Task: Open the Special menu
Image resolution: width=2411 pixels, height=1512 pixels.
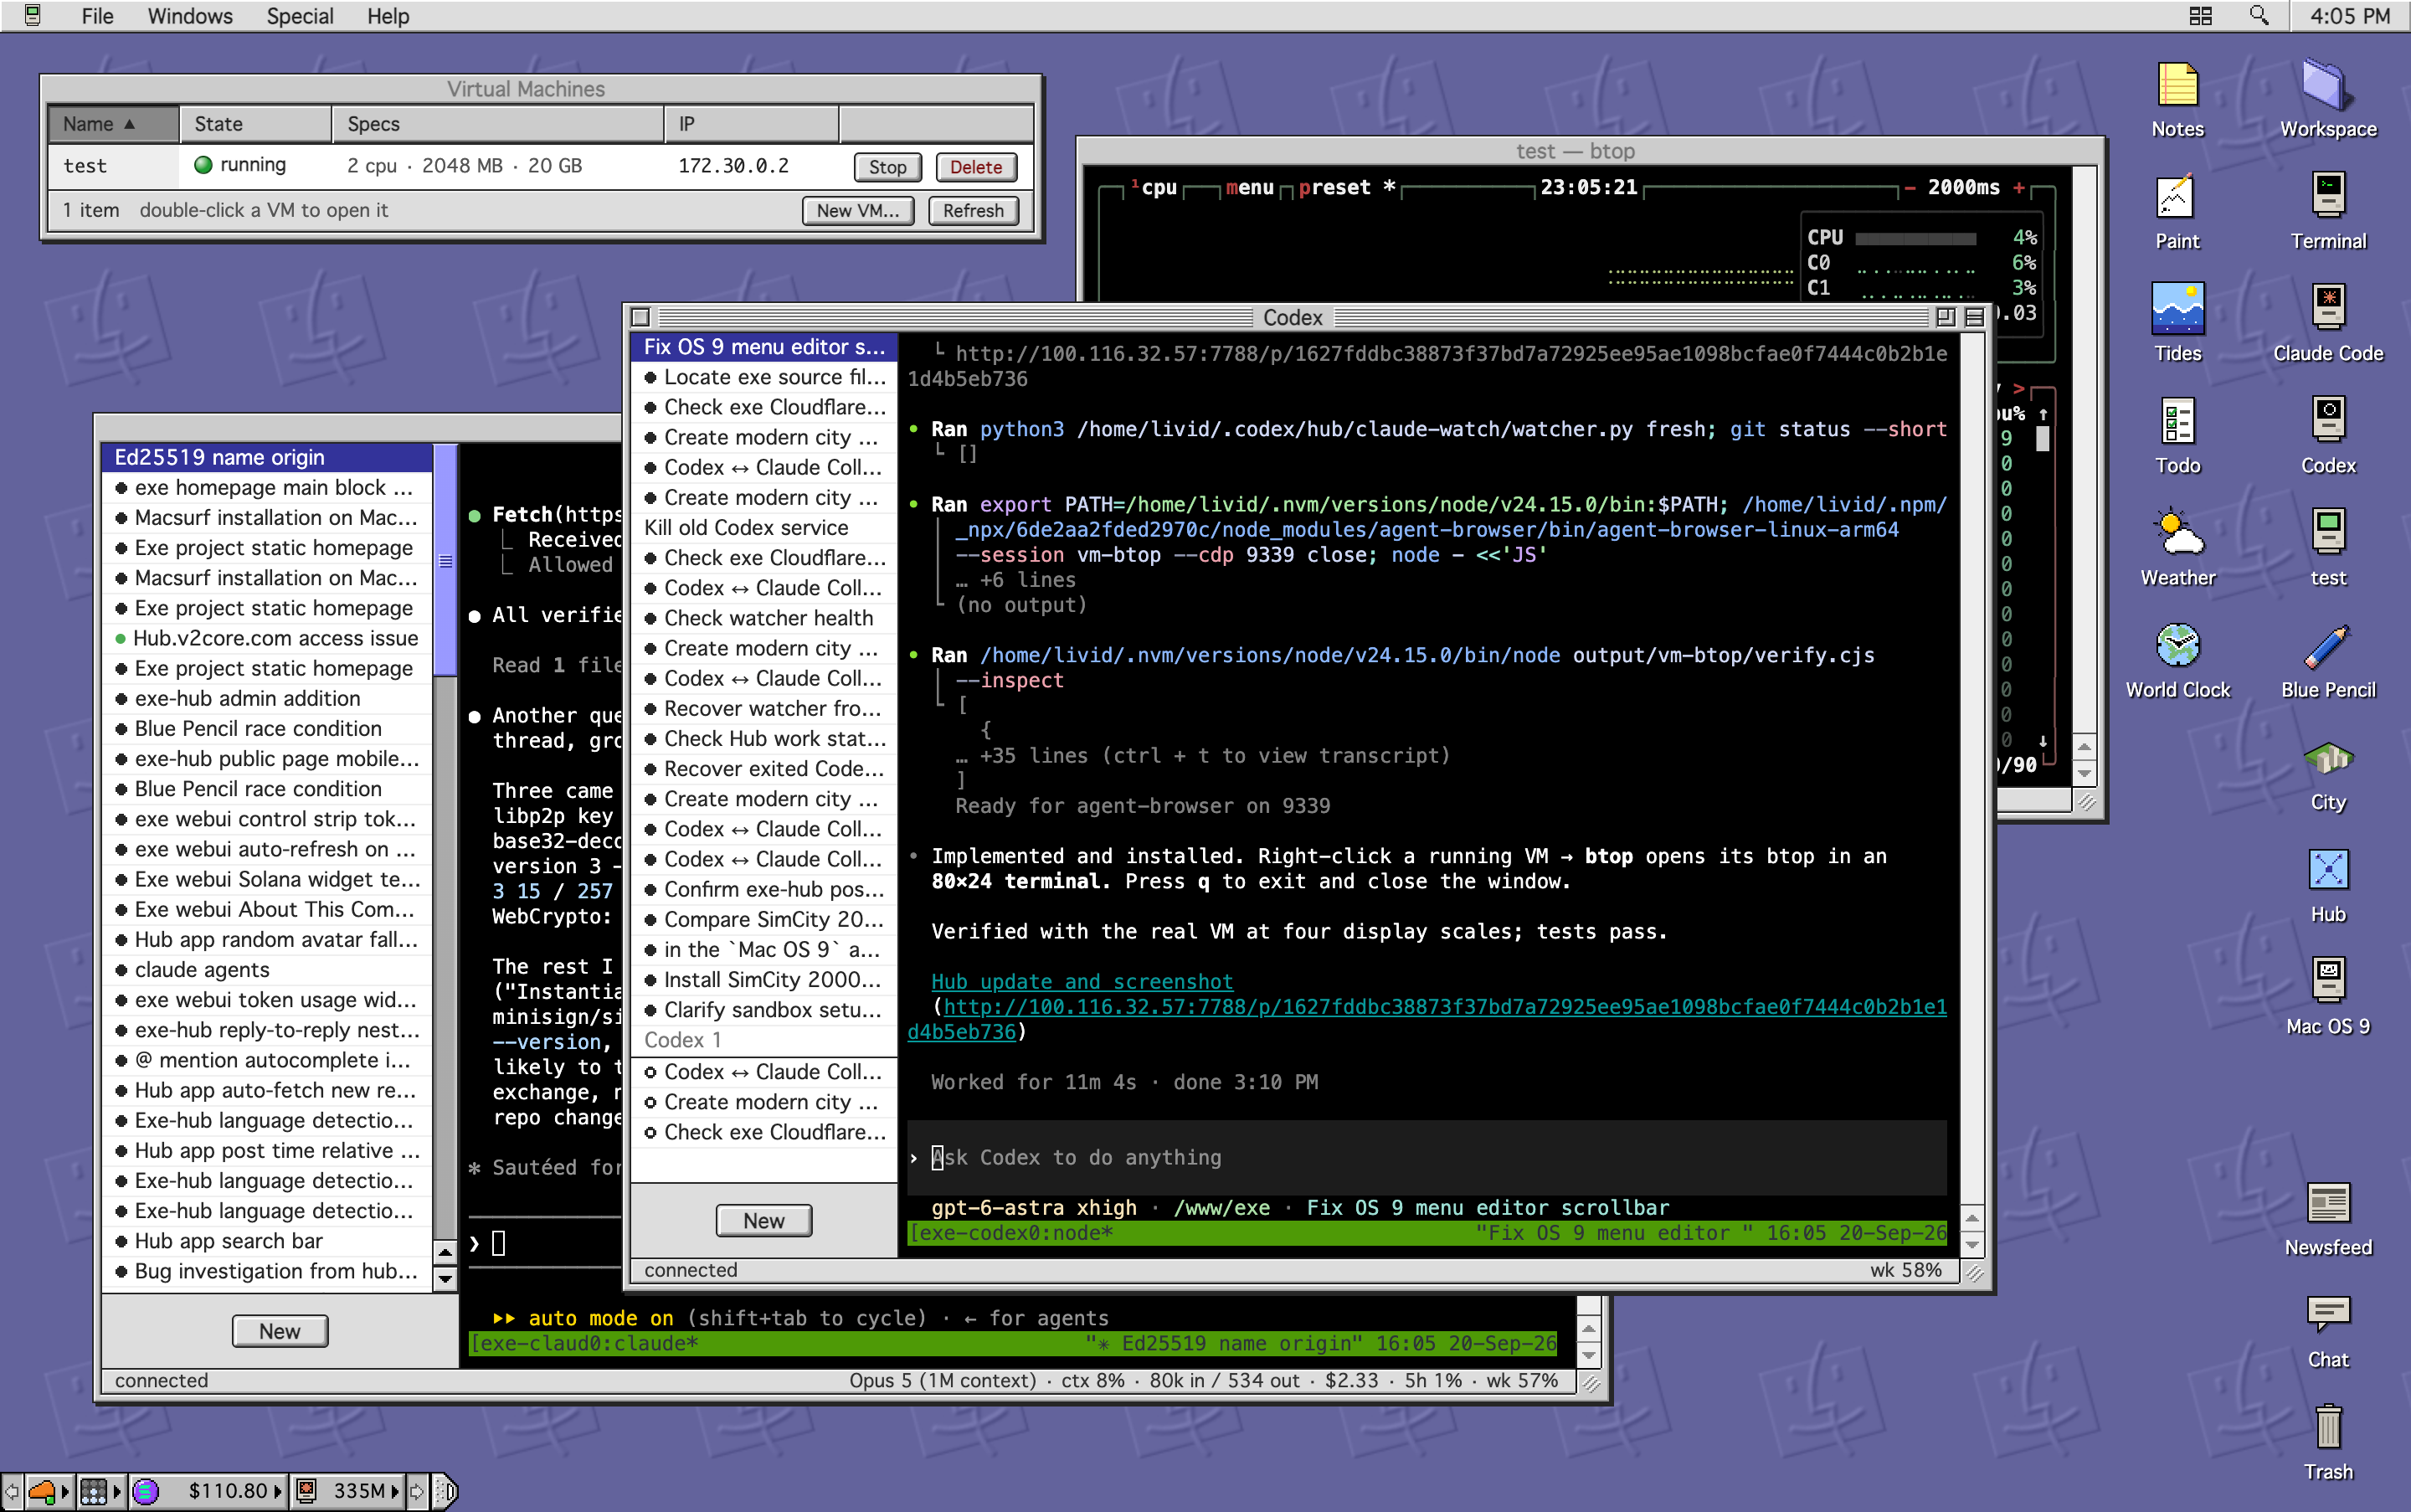Action: click(299, 16)
